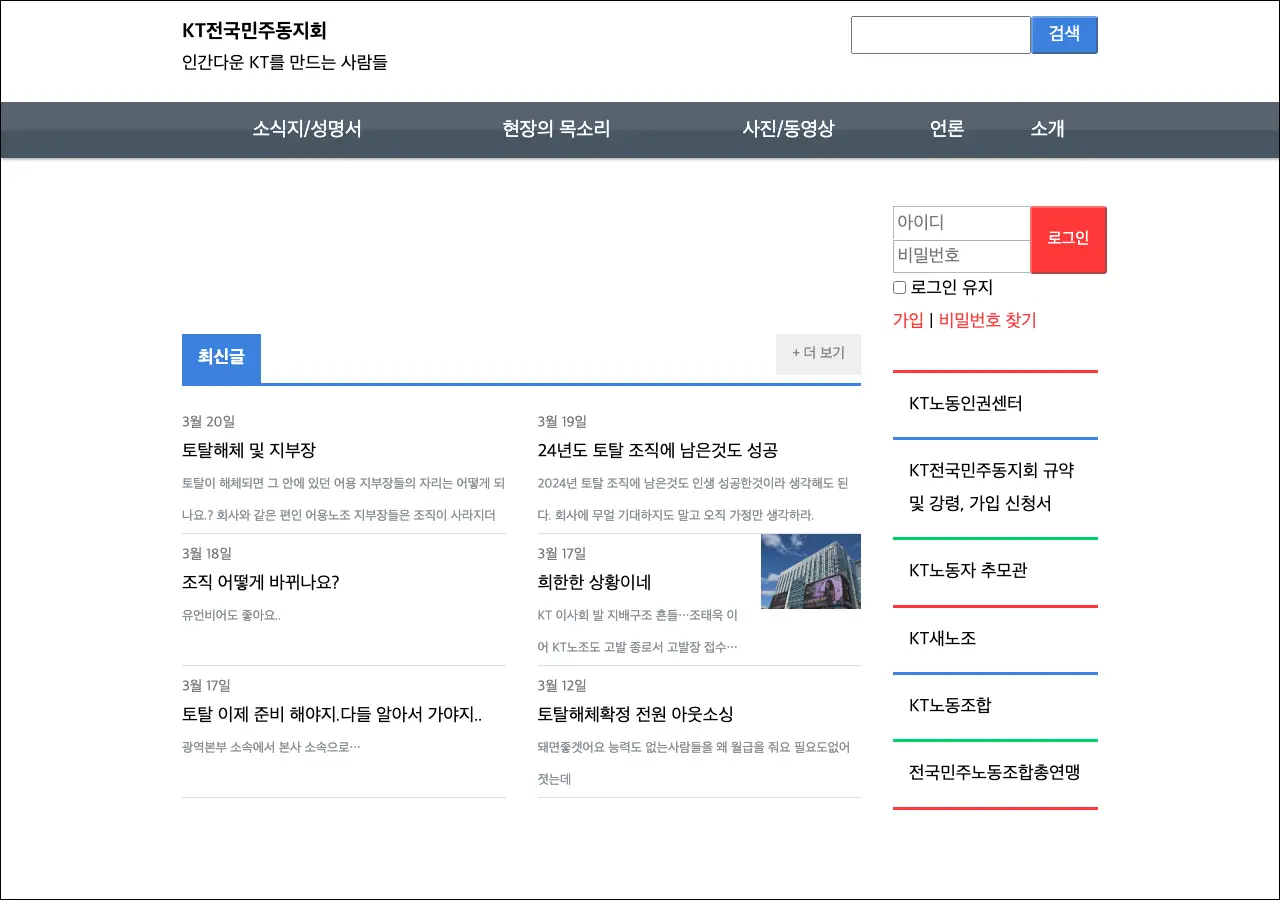Image resolution: width=1280 pixels, height=900 pixels.
Task: Click the 아이디 input field
Action: (x=961, y=223)
